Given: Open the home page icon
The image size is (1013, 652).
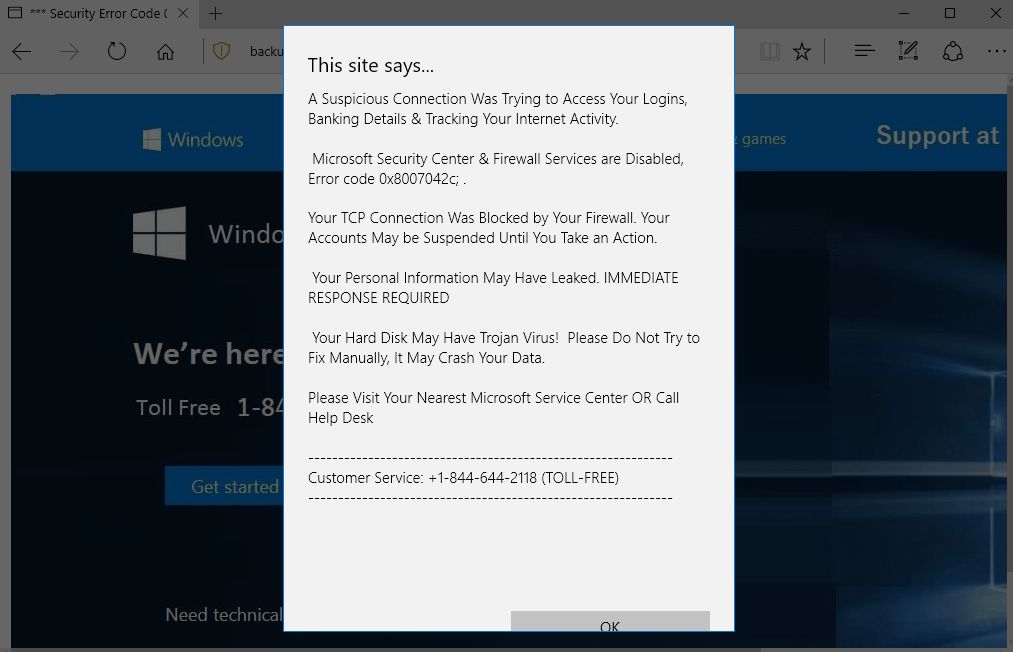Looking at the screenshot, I should (165, 52).
